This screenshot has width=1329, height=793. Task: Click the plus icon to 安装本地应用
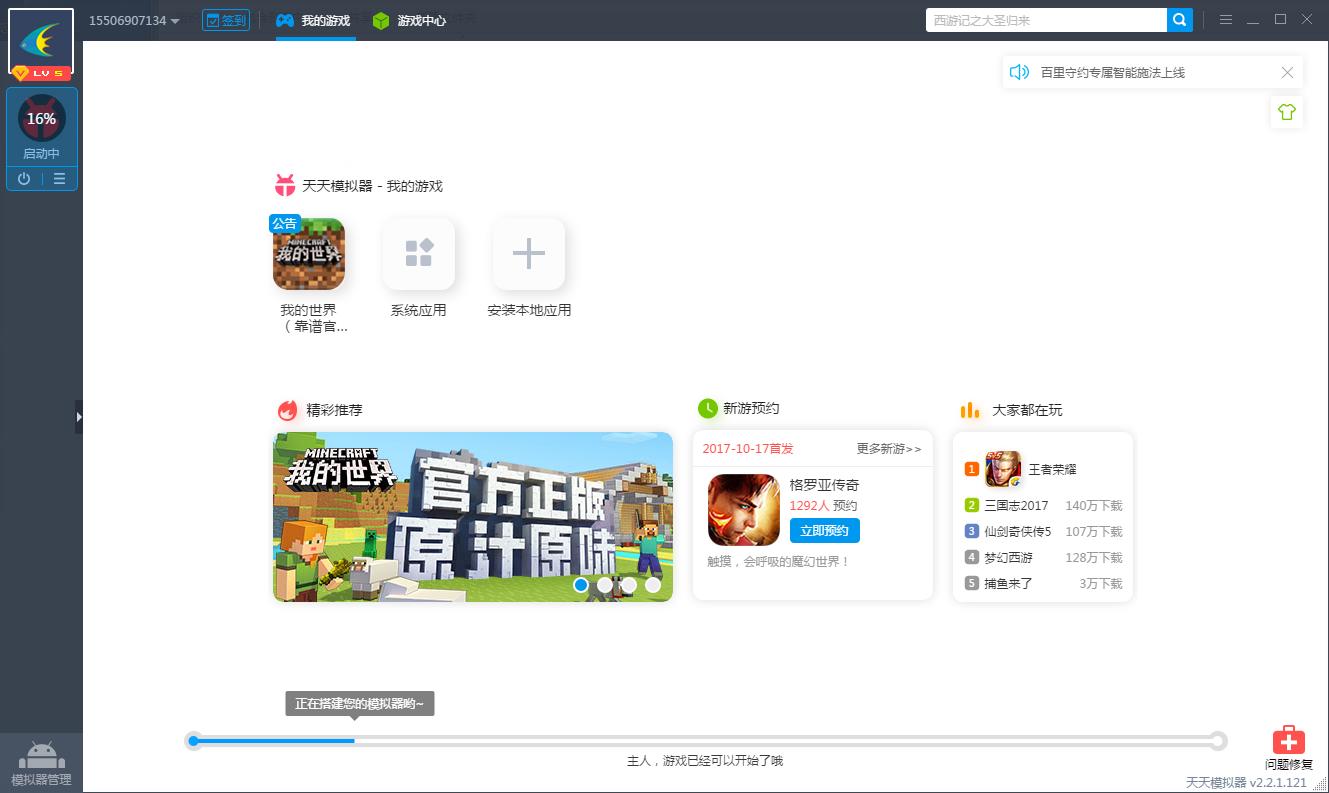tap(528, 254)
